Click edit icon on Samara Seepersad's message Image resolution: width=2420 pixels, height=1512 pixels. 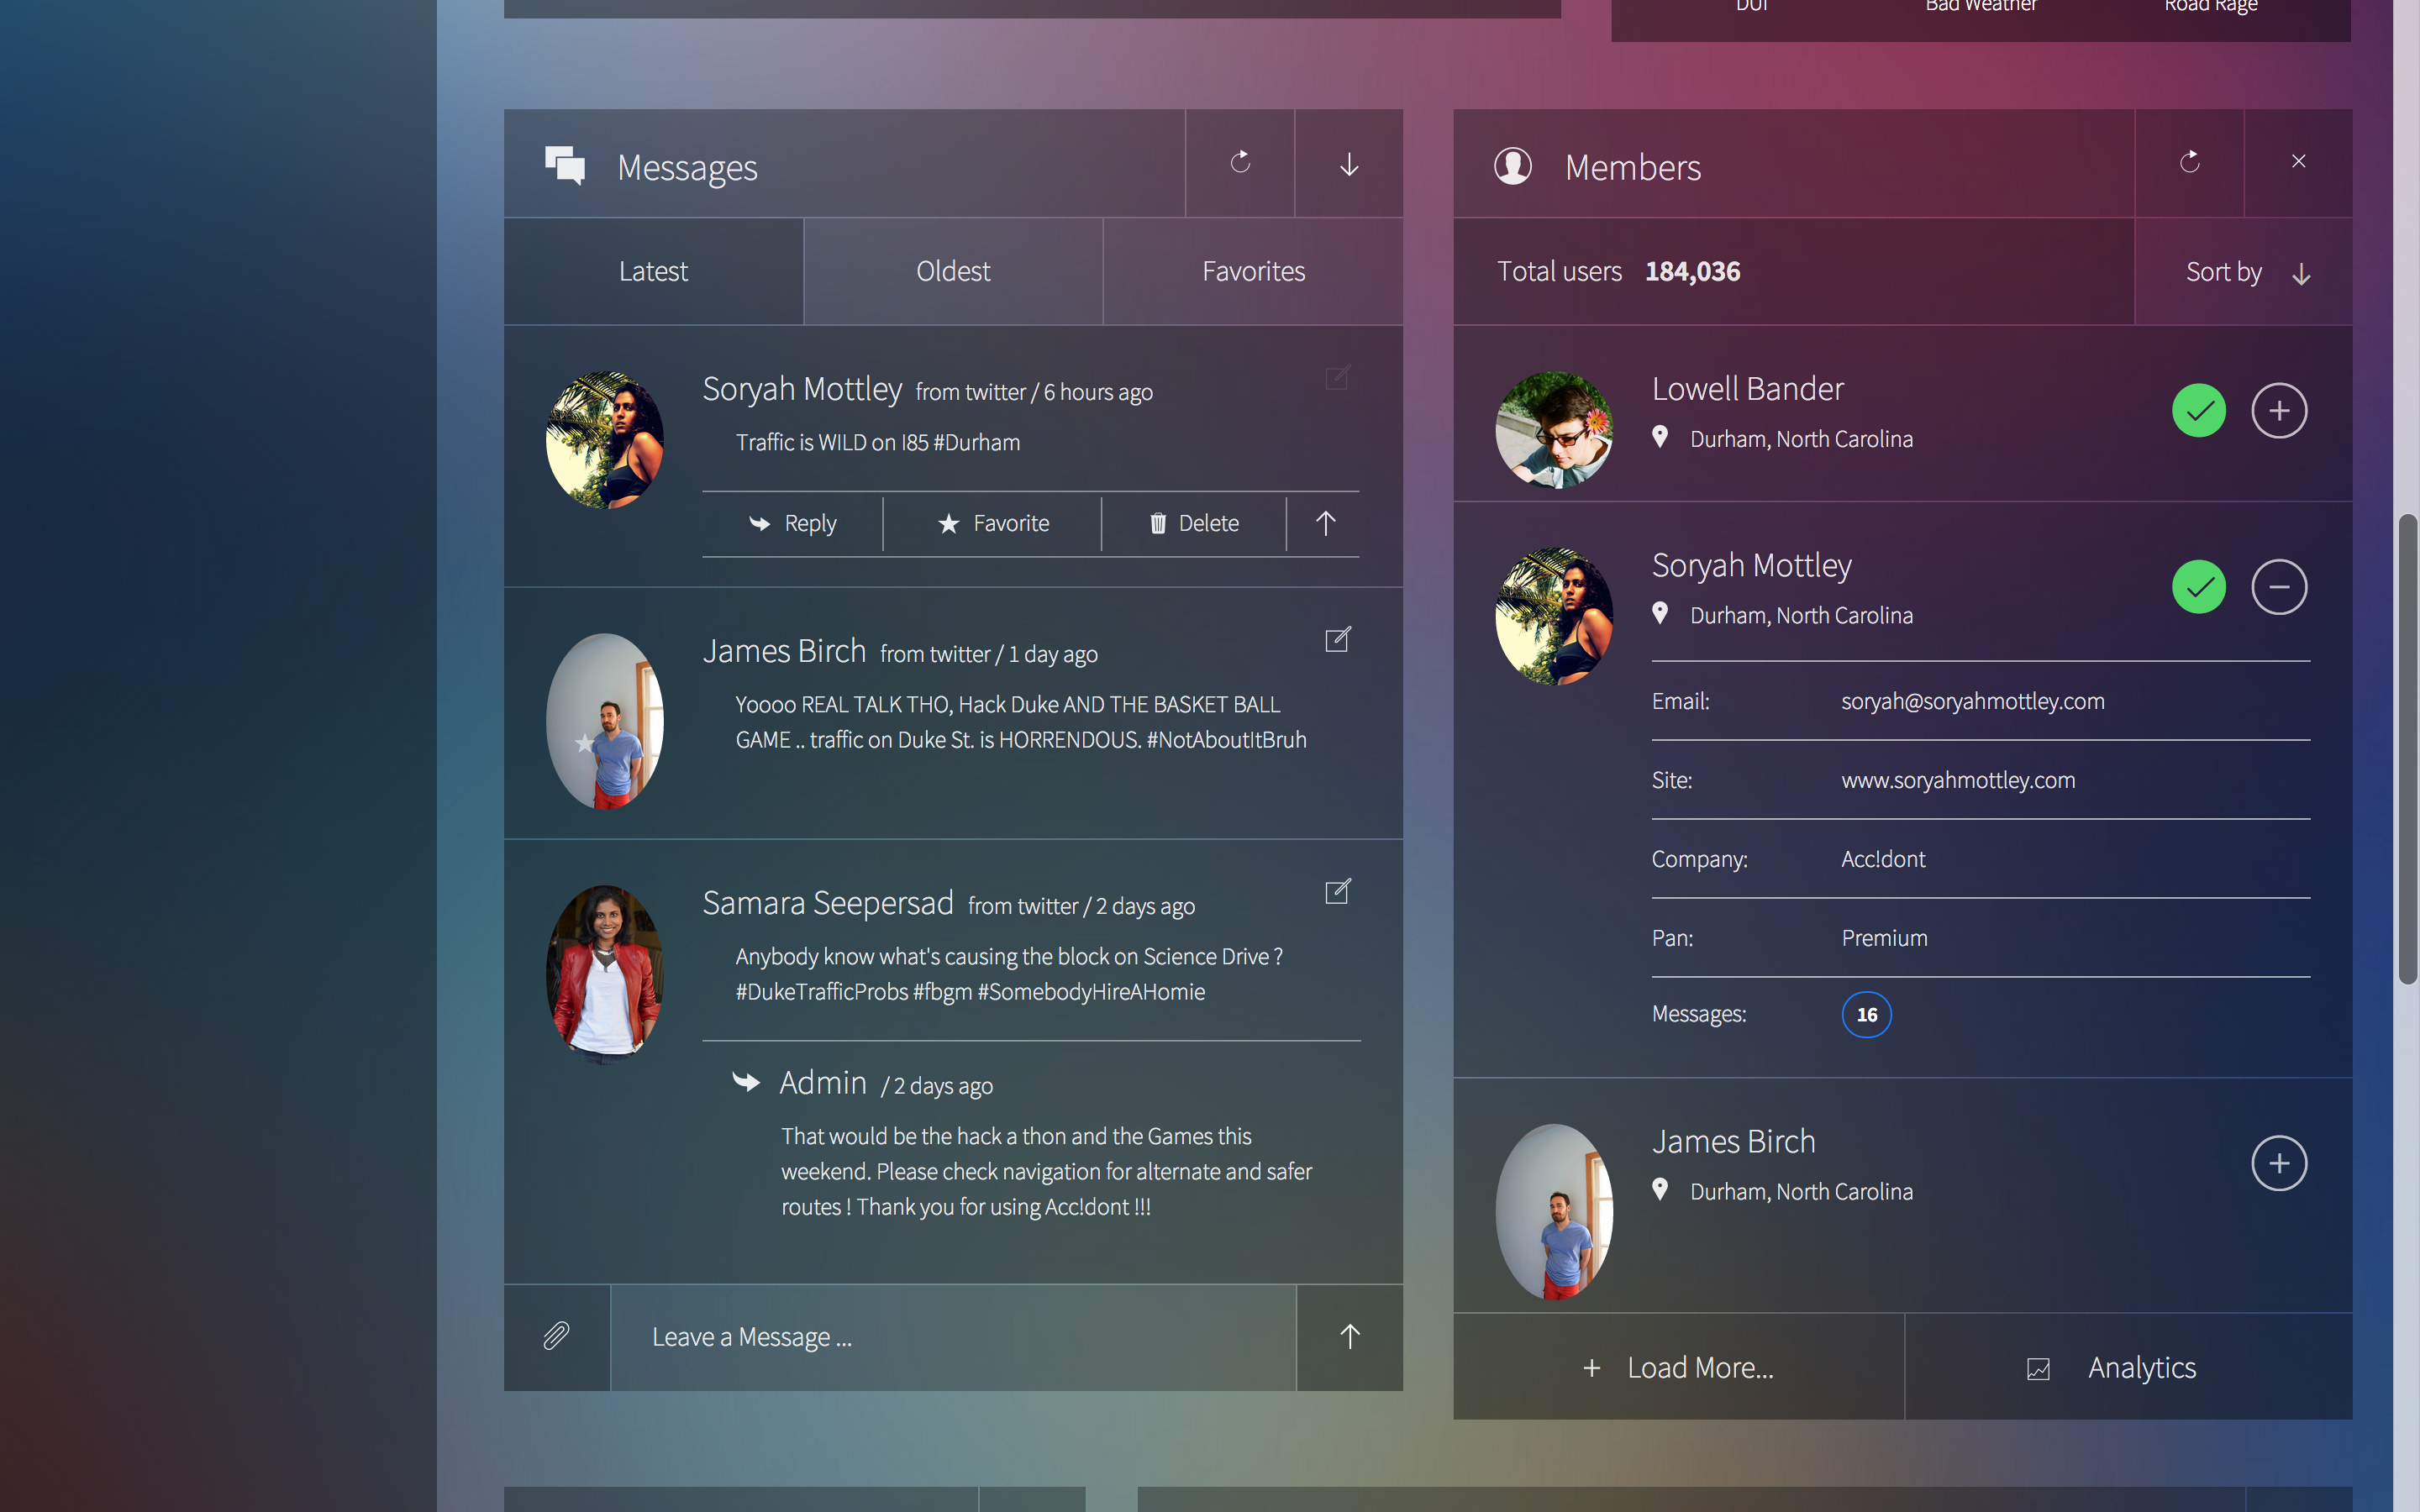[x=1337, y=892]
